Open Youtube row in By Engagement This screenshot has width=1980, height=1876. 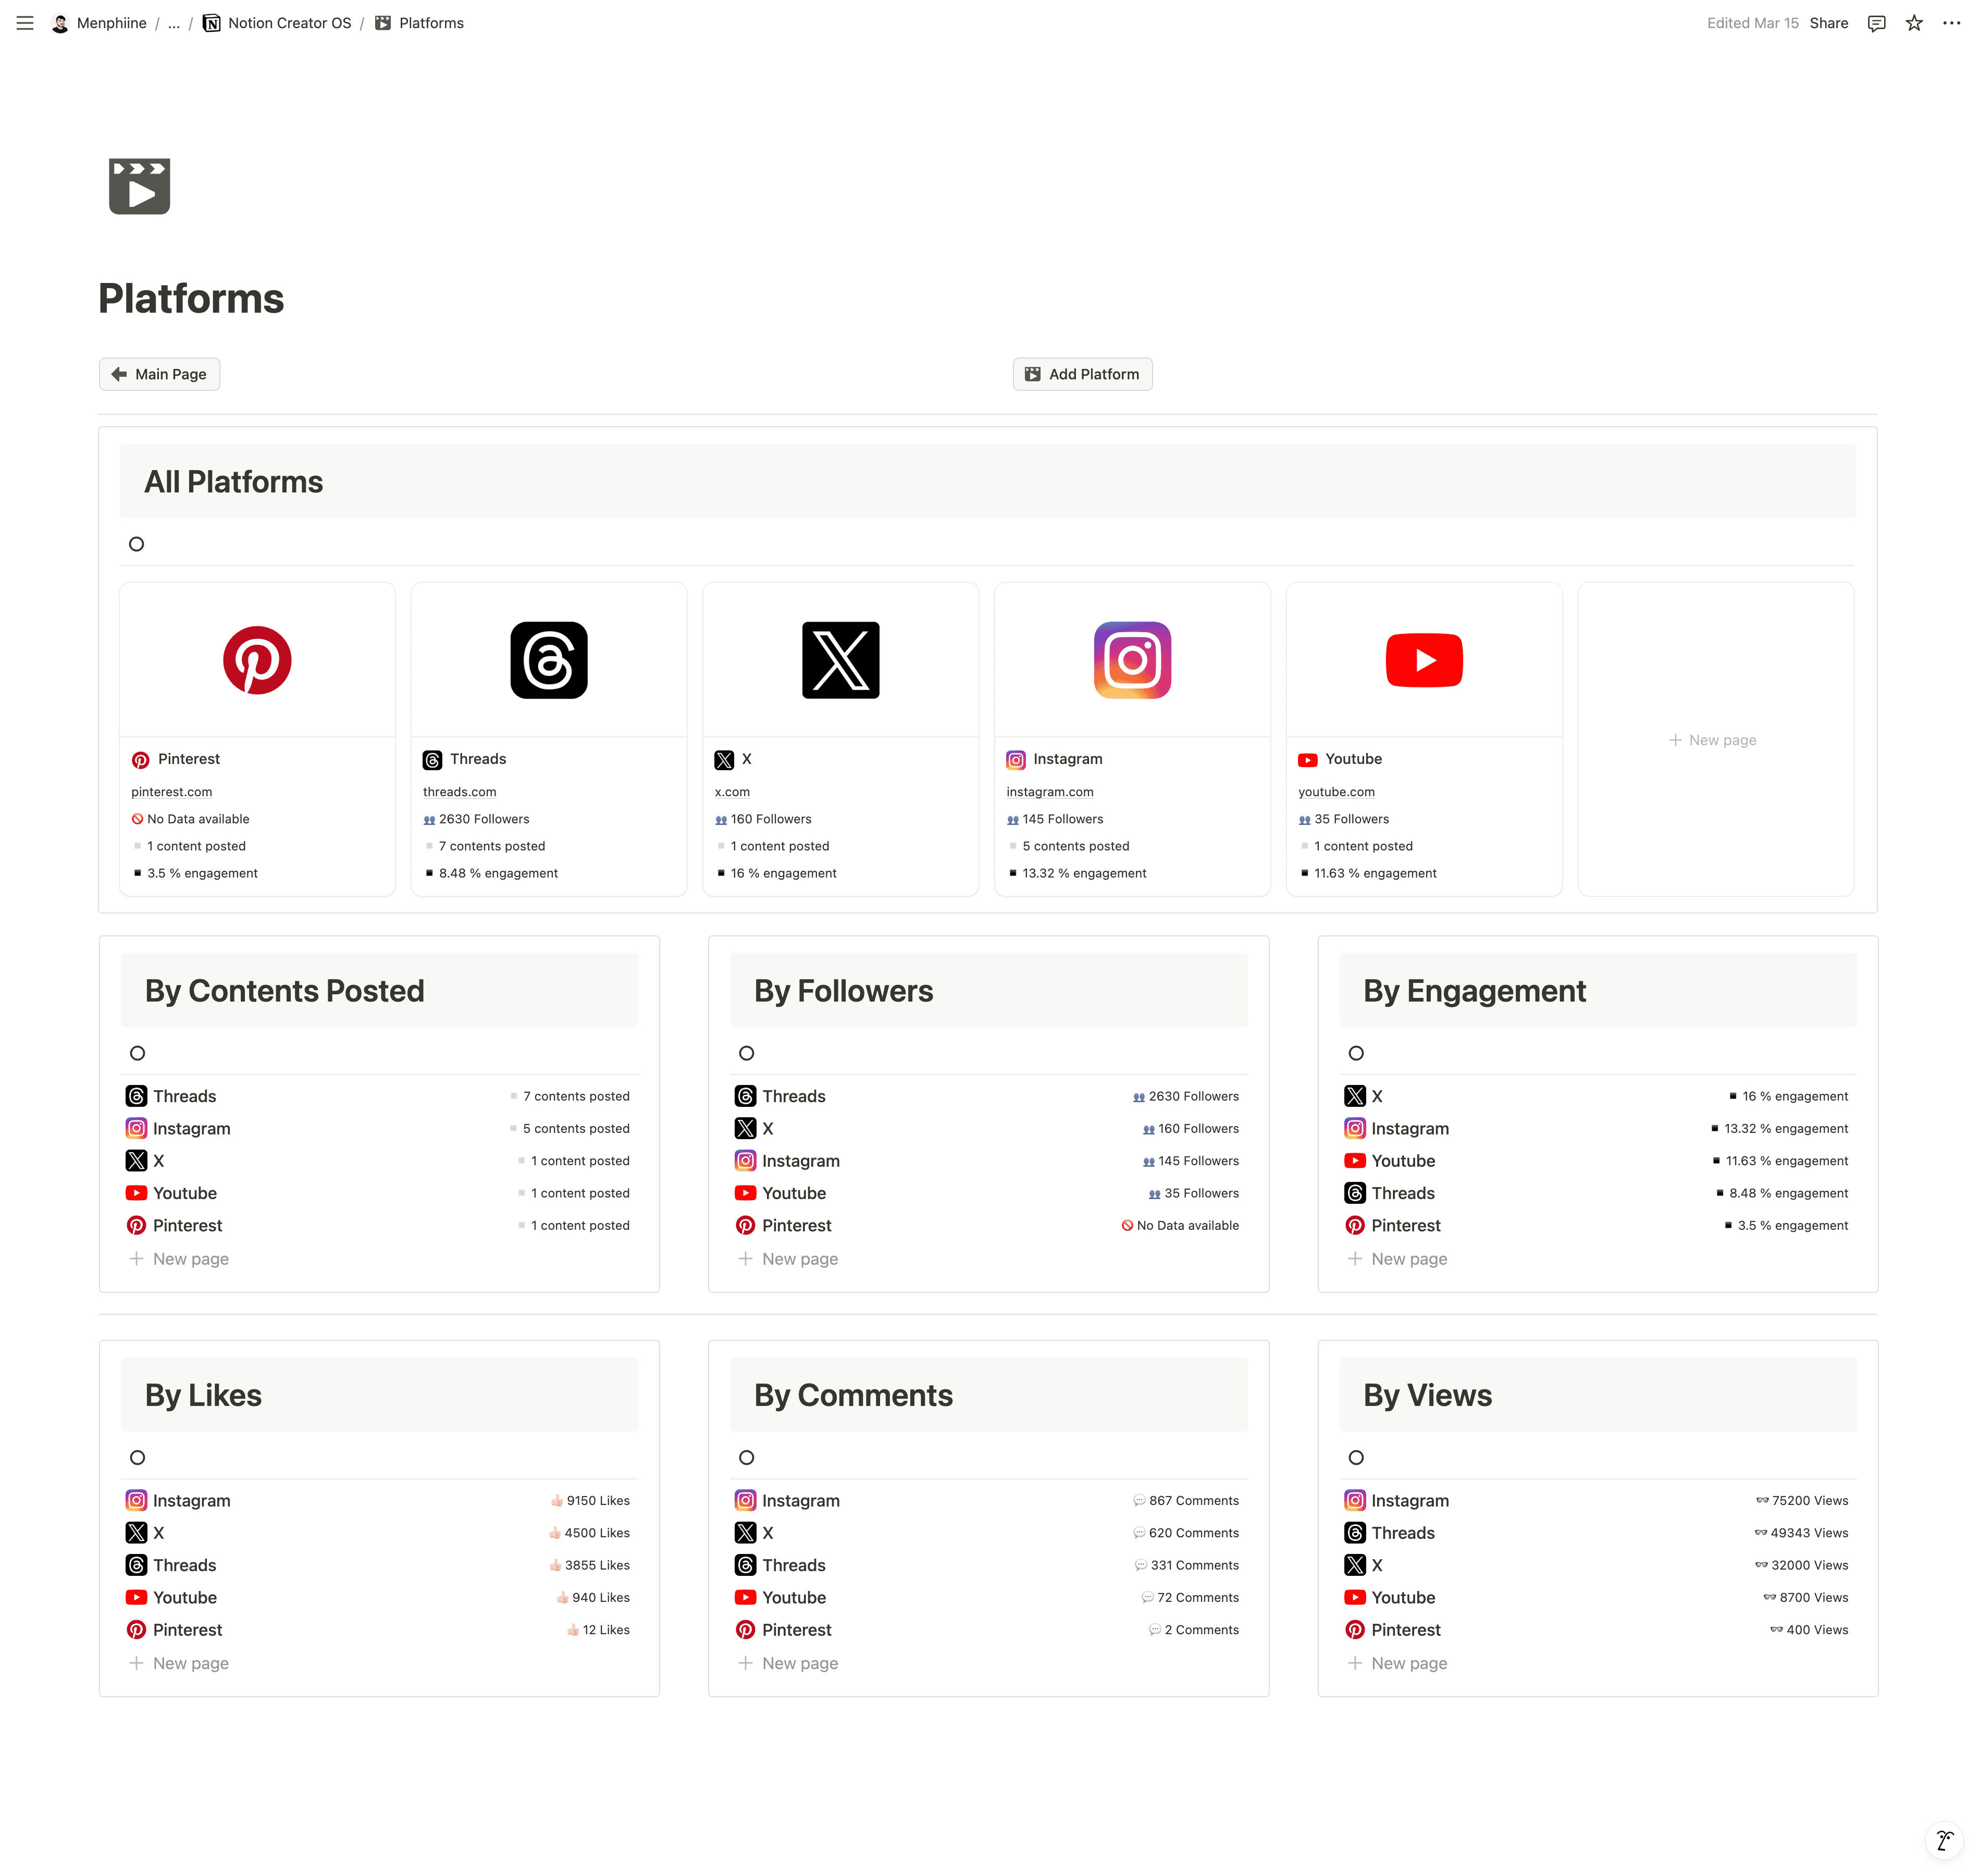[1402, 1161]
